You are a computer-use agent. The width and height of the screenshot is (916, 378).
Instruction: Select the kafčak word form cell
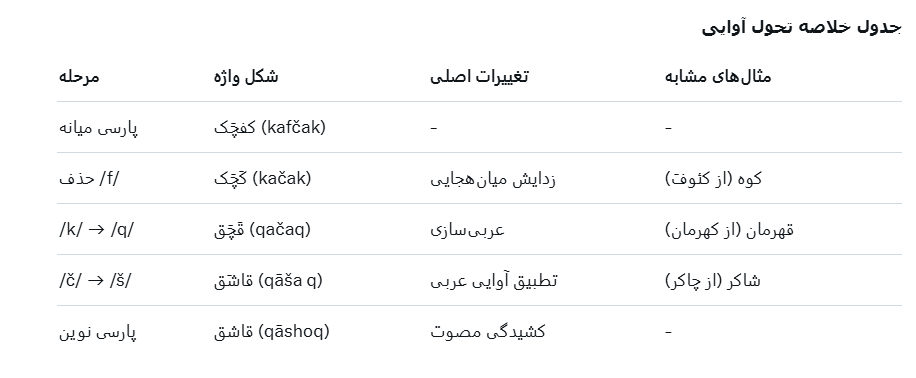[x=270, y=128]
